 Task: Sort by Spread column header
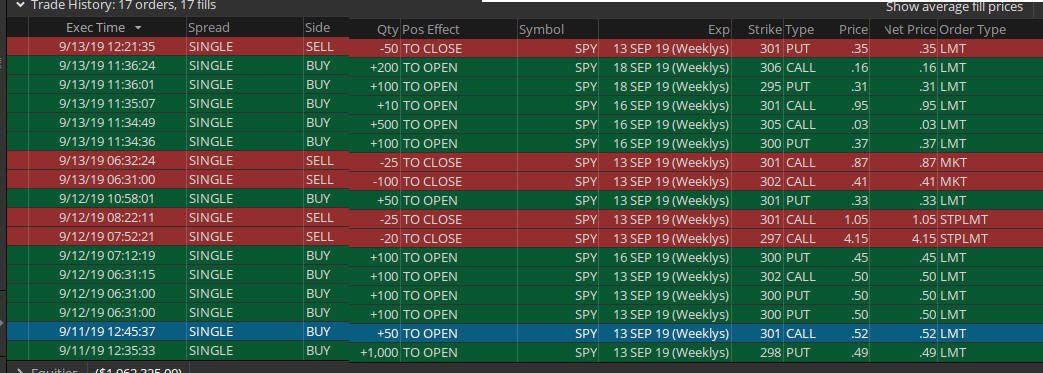point(209,28)
